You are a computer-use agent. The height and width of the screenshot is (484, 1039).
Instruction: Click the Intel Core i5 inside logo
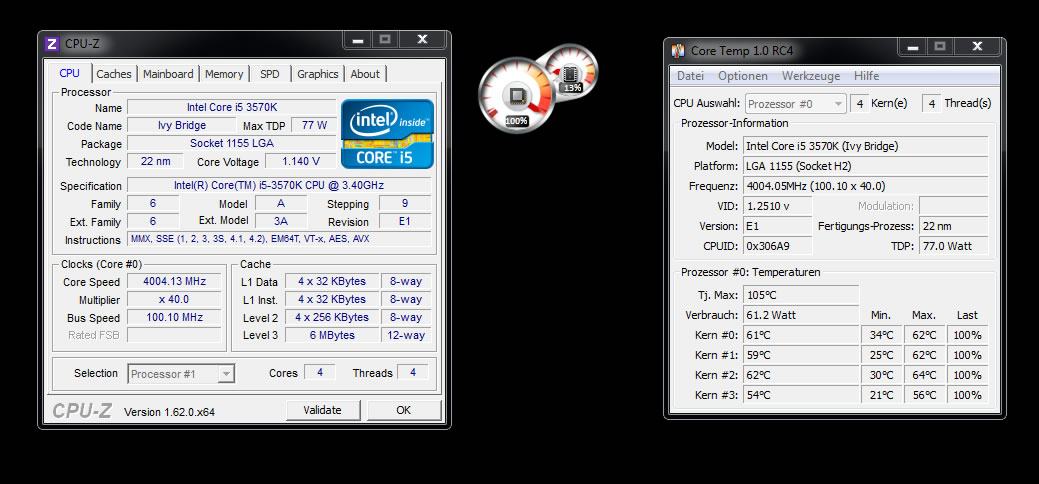[x=387, y=134]
